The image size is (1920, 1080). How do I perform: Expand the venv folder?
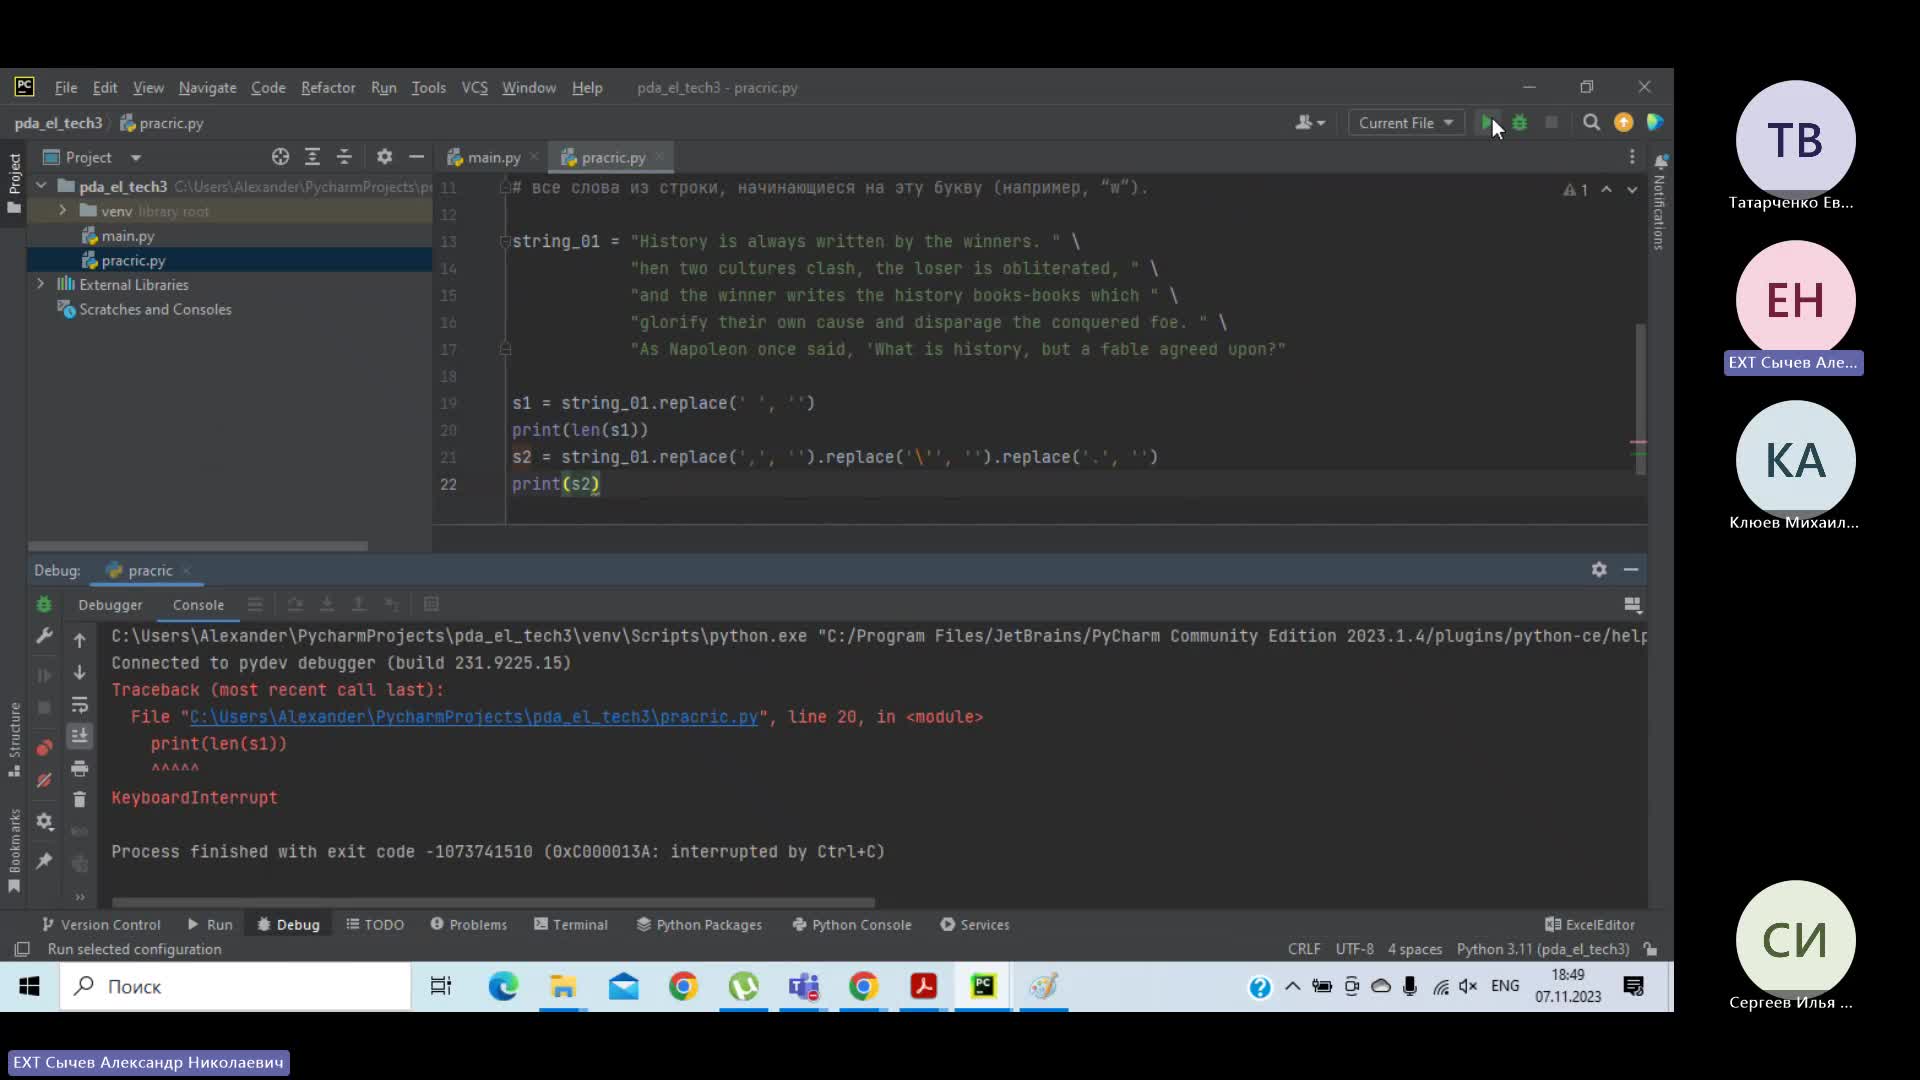point(62,211)
